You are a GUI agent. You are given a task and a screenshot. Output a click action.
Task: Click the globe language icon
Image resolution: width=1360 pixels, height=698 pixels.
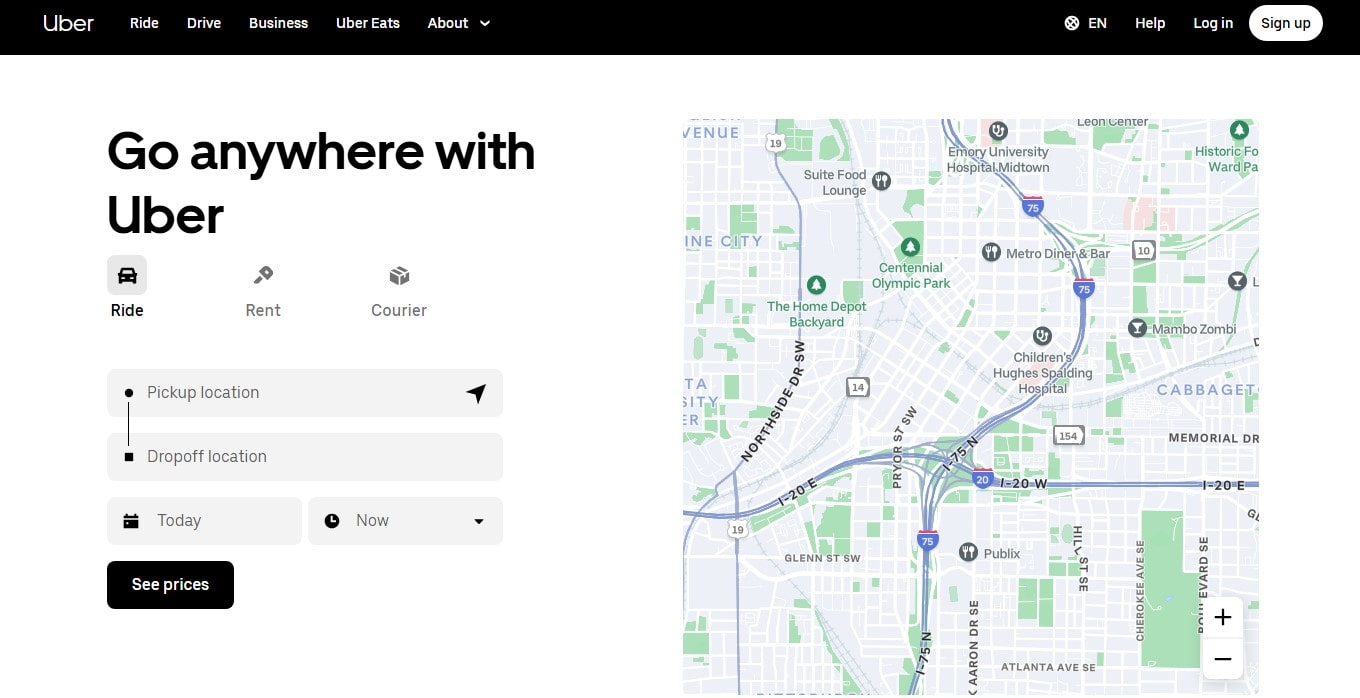tap(1072, 23)
